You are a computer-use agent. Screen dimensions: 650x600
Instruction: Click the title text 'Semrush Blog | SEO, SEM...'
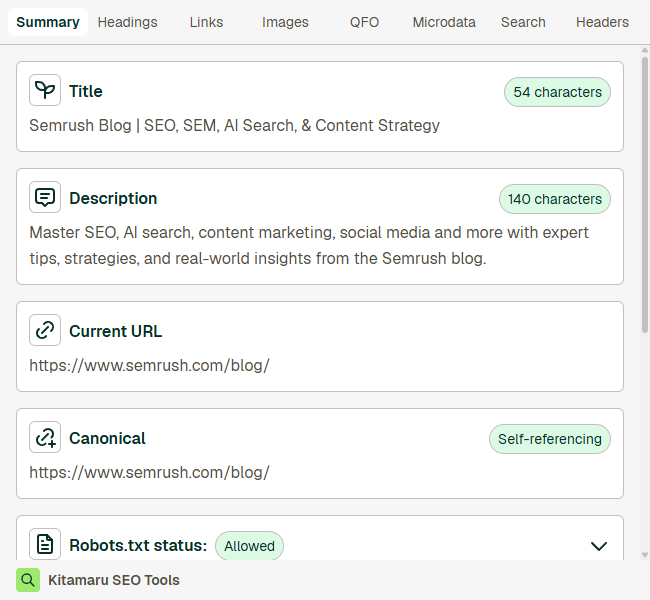(234, 125)
